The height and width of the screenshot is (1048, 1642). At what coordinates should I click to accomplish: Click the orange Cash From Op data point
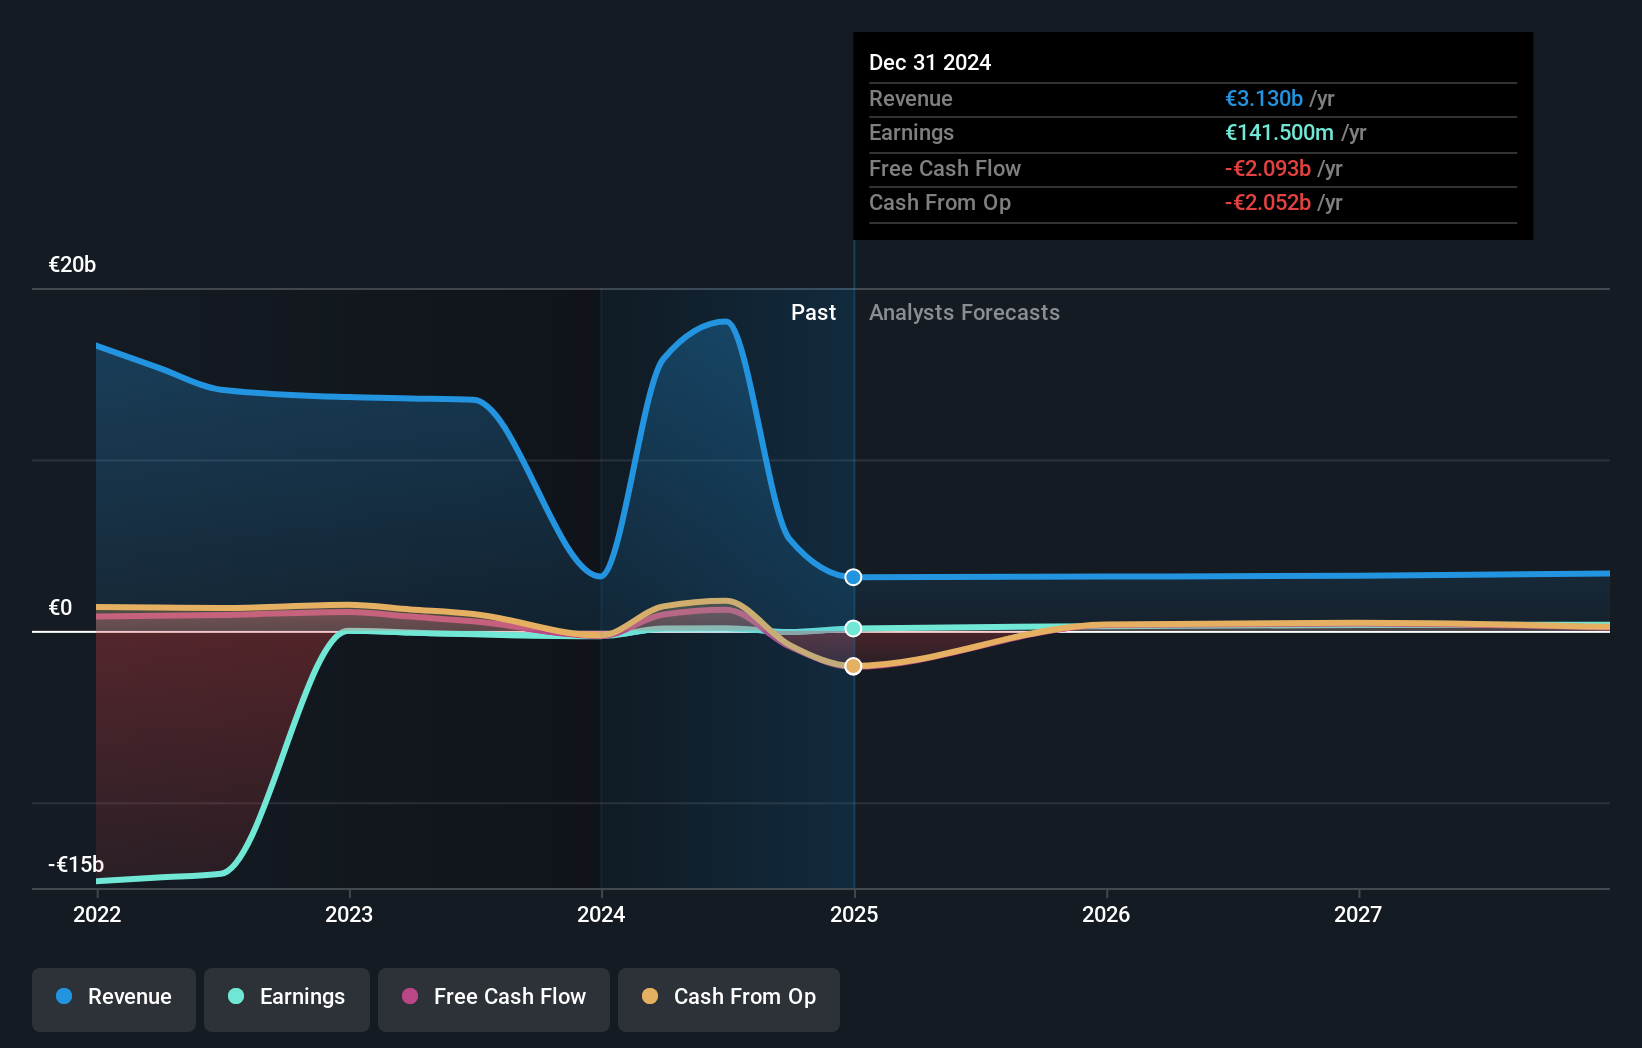click(x=853, y=666)
